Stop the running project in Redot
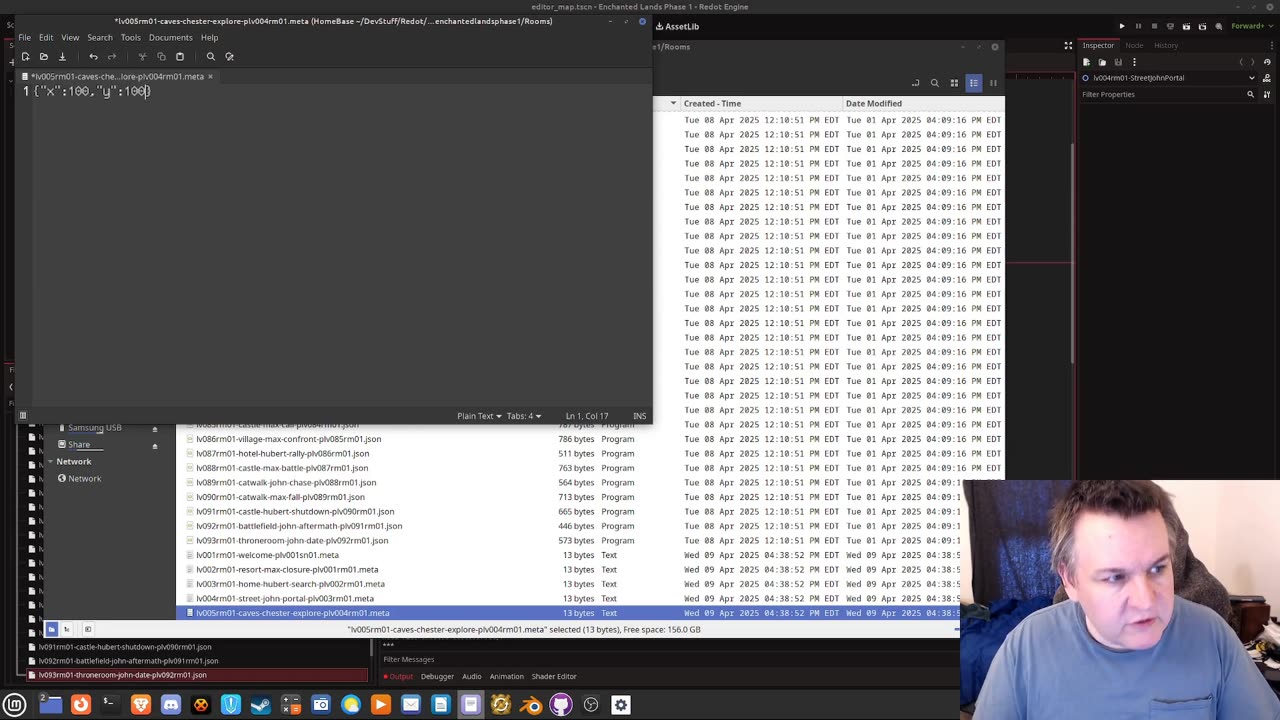Image resolution: width=1280 pixels, height=720 pixels. pyautogui.click(x=1154, y=26)
